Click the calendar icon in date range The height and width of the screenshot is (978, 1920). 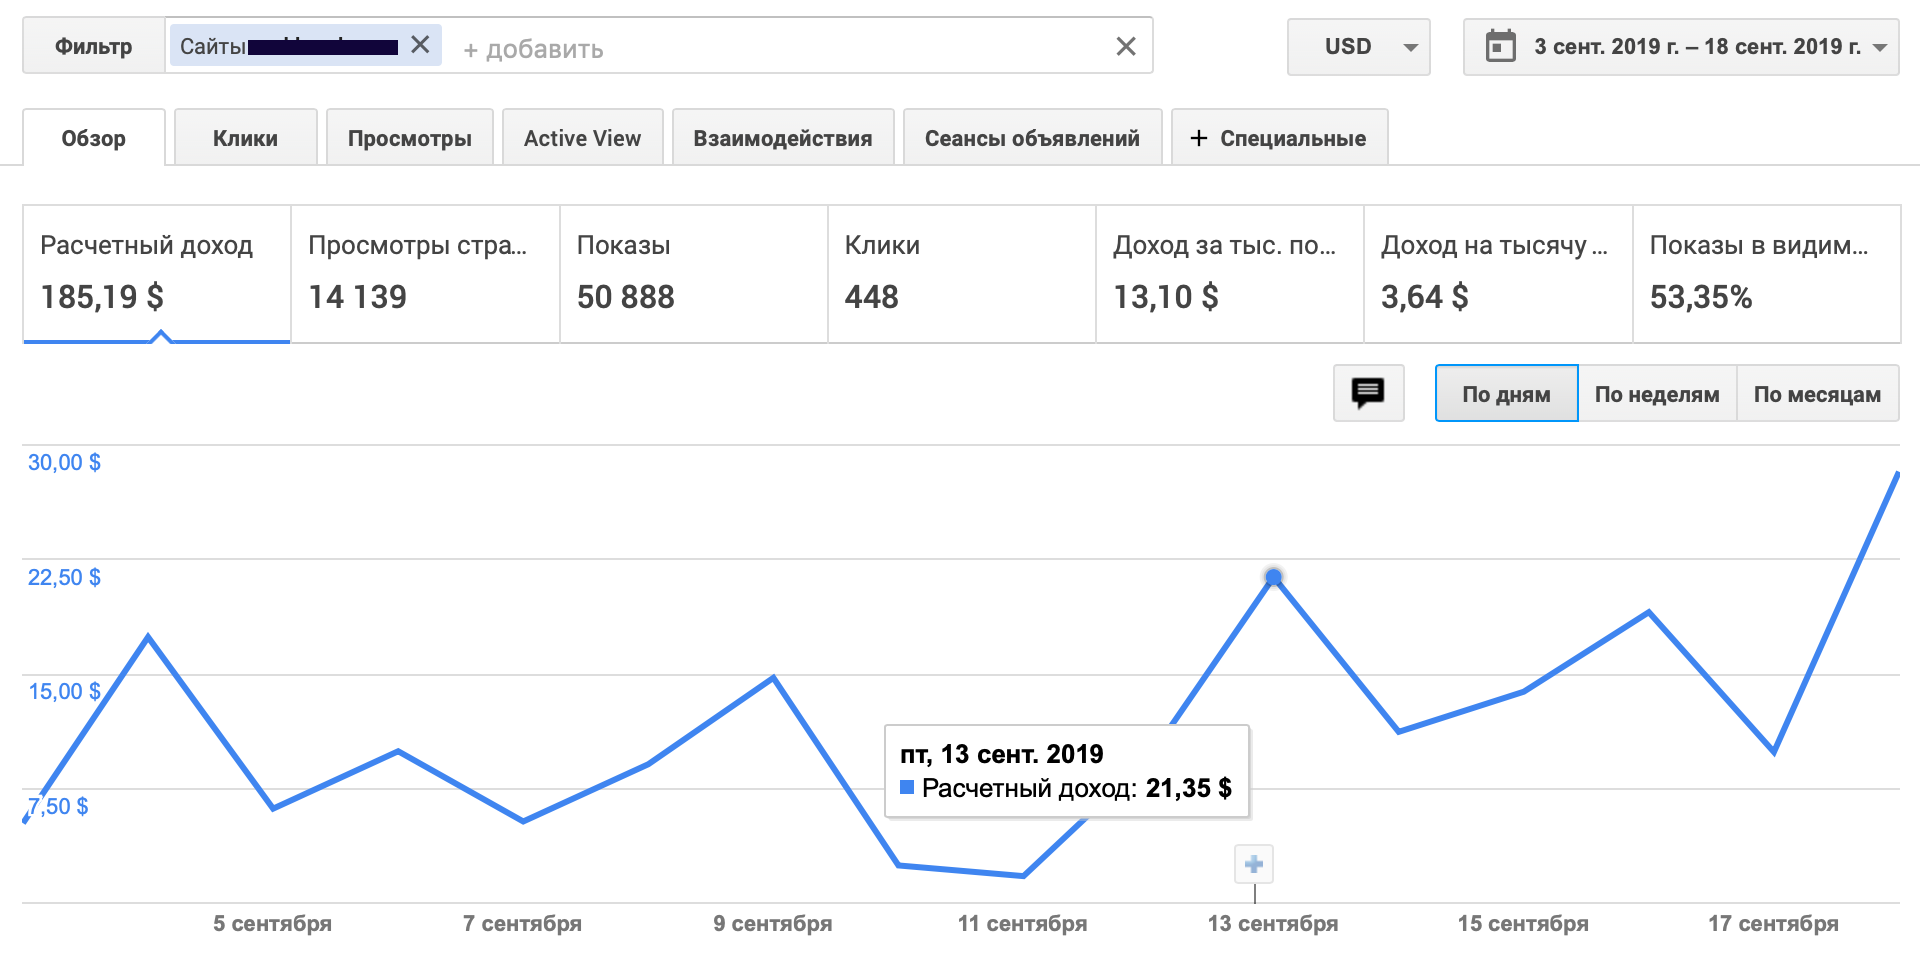coord(1500,46)
